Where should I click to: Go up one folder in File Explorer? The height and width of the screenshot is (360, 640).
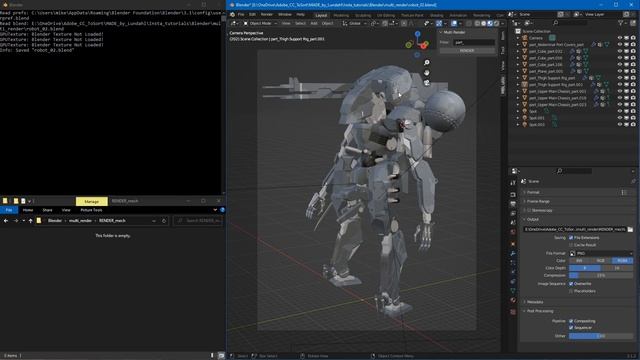pos(30,221)
